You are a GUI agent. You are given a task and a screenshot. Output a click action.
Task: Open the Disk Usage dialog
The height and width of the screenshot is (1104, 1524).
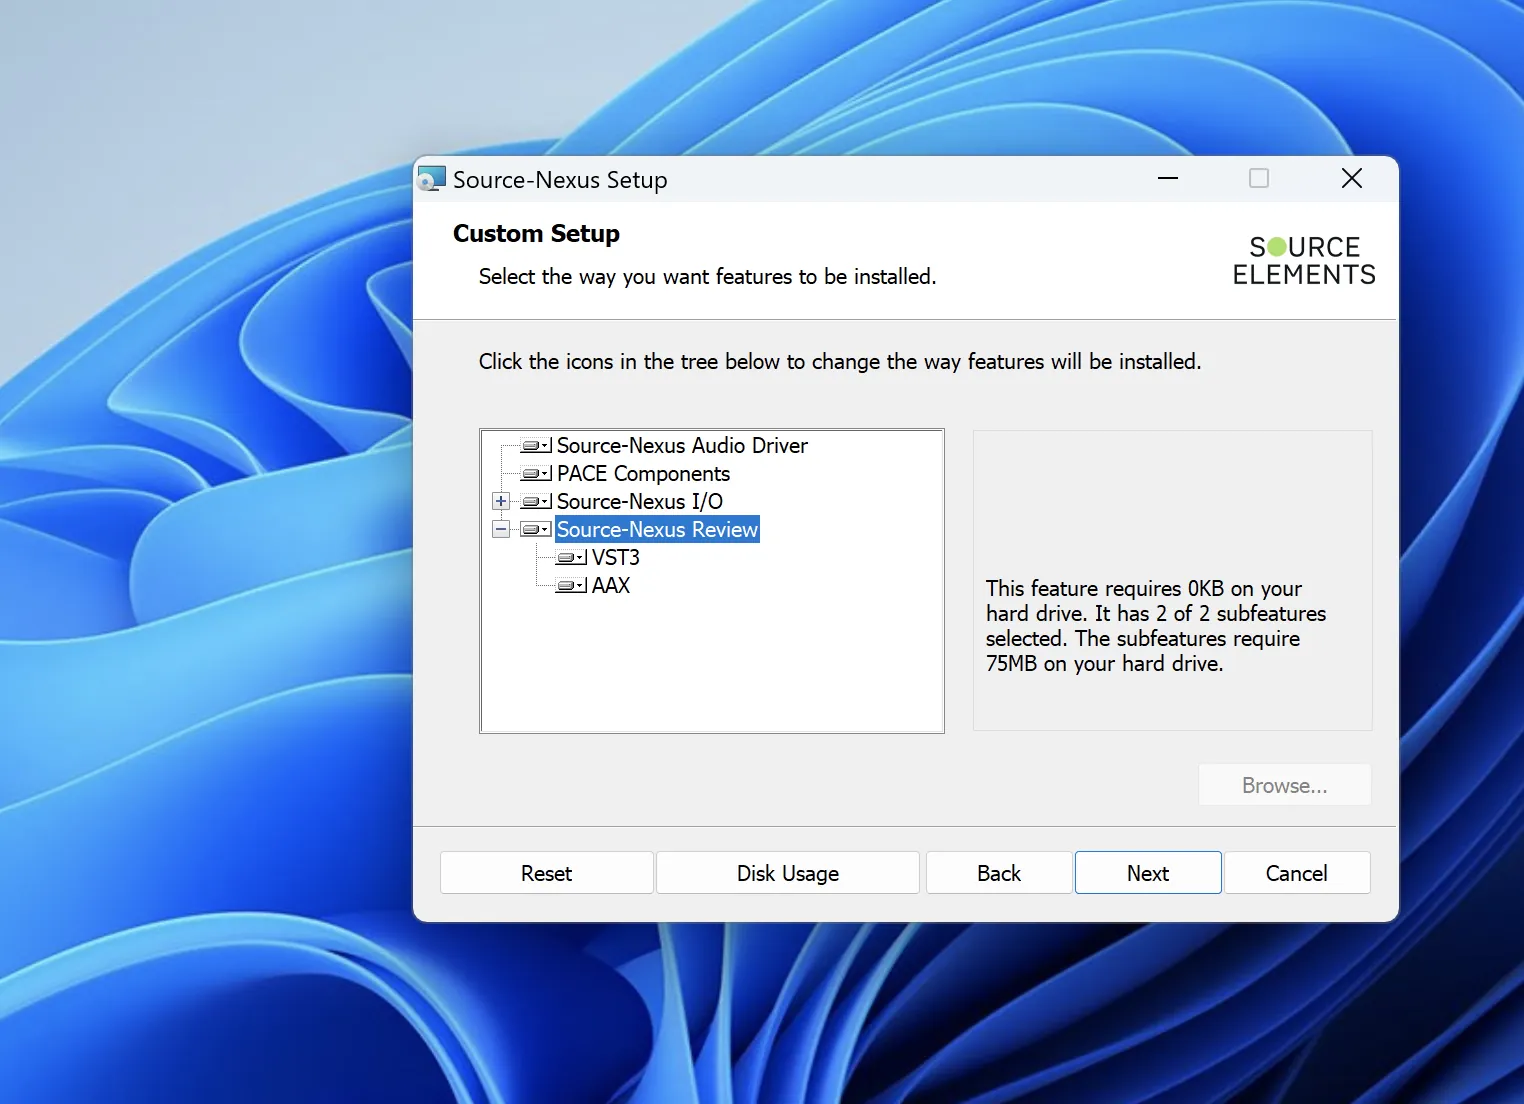pyautogui.click(x=788, y=873)
